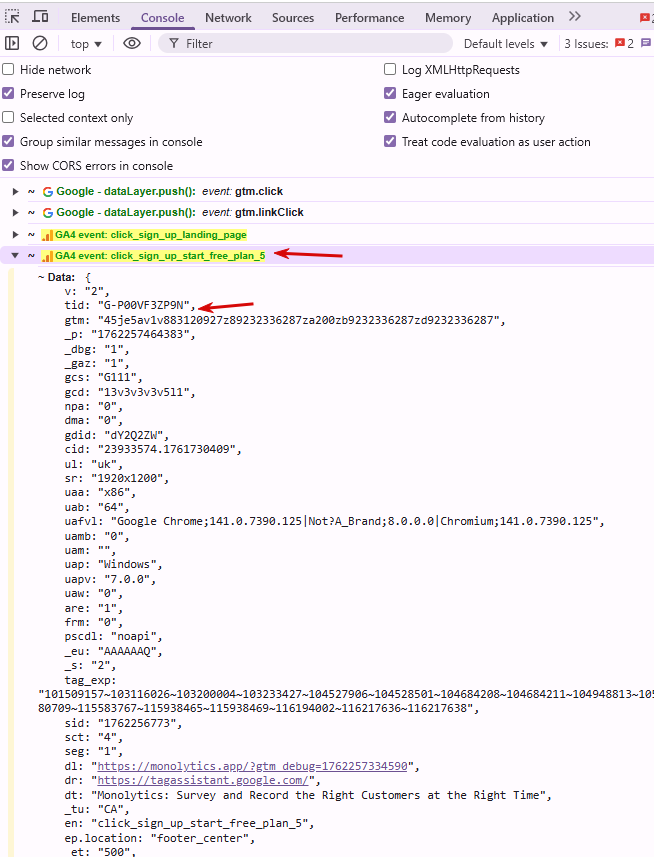Create live expression with eye icon
Screen dimensions: 654x857
[132, 43]
